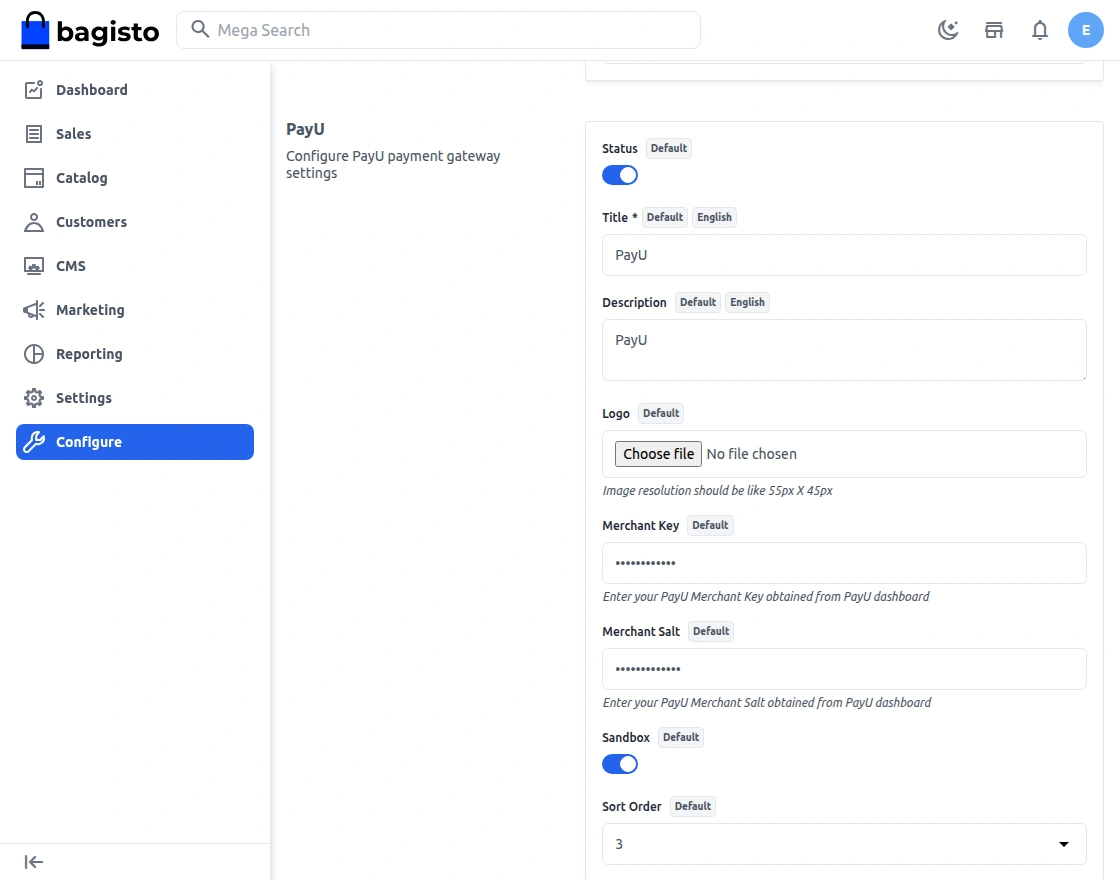Turn off the Sandbox toggle
The height and width of the screenshot is (880, 1120).
(x=620, y=764)
